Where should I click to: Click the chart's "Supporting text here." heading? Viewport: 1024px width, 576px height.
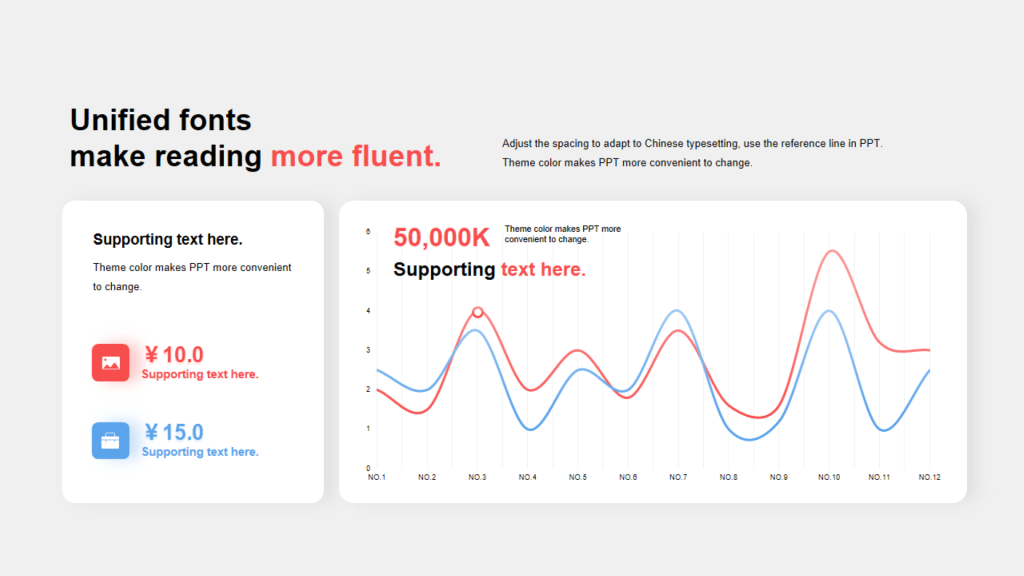(x=489, y=269)
